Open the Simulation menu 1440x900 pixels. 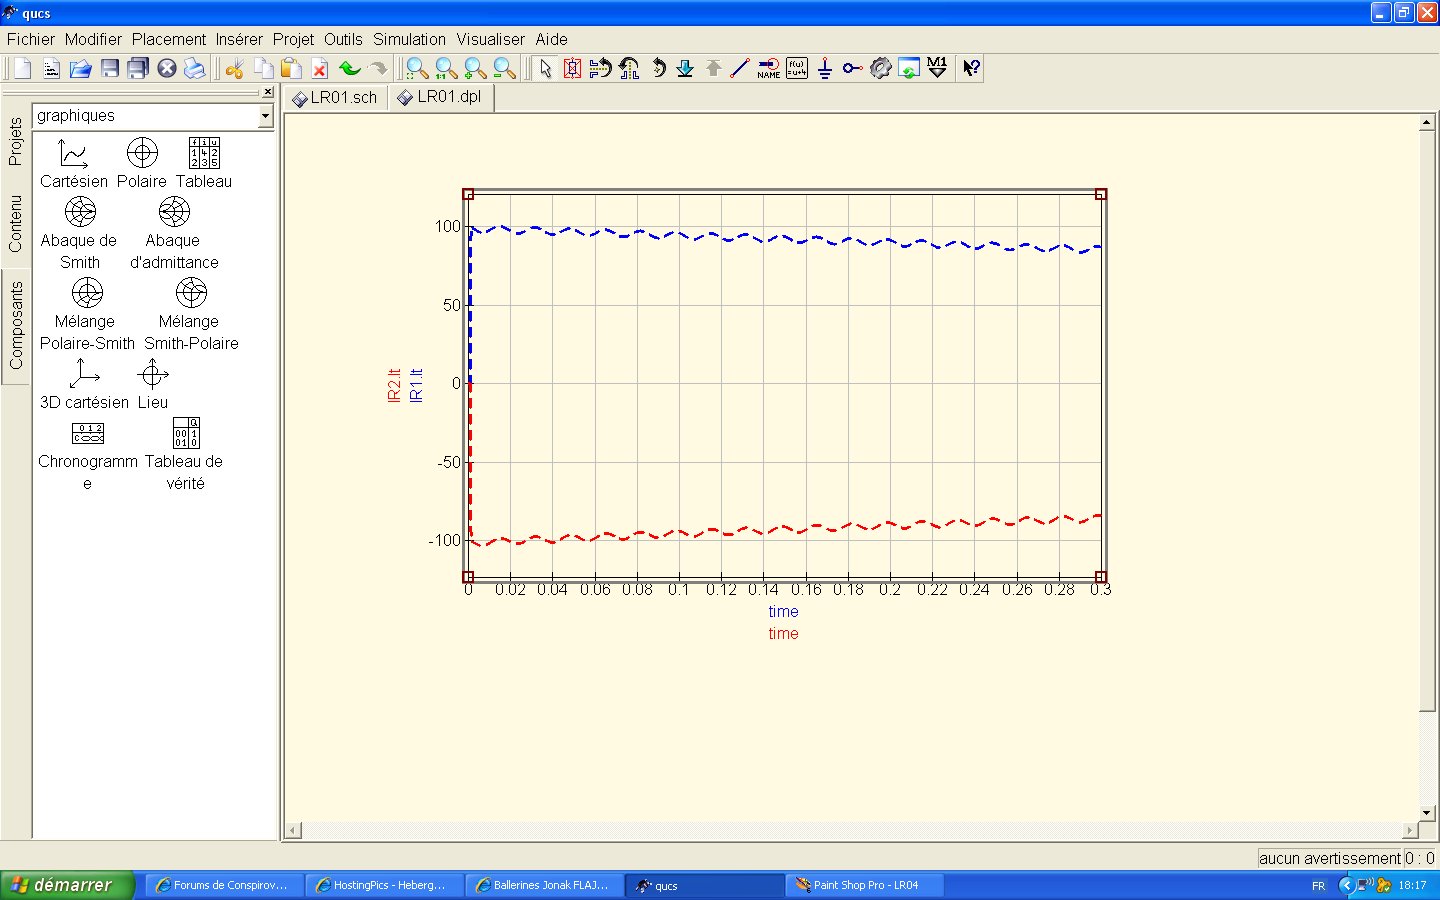[409, 39]
